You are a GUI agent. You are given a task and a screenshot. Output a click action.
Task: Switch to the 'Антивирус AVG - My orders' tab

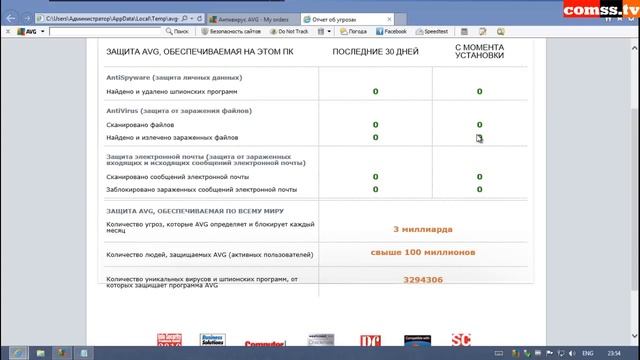(x=253, y=20)
